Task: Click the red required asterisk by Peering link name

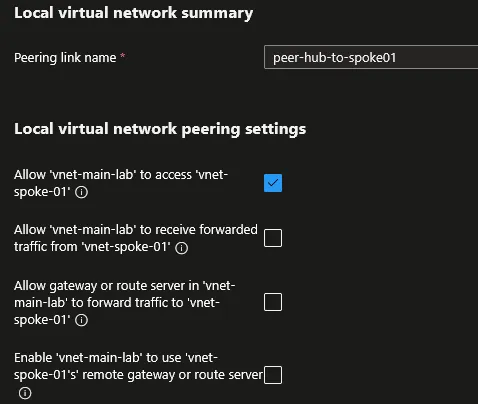Action: (x=123, y=56)
